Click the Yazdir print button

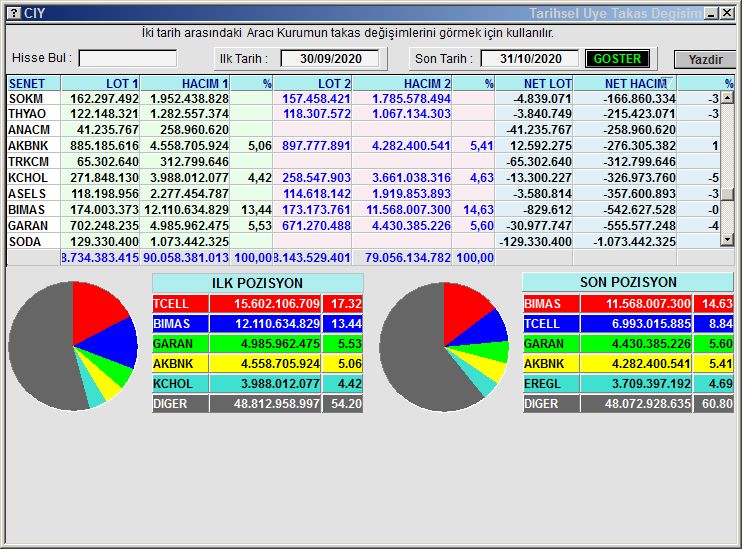coord(704,60)
